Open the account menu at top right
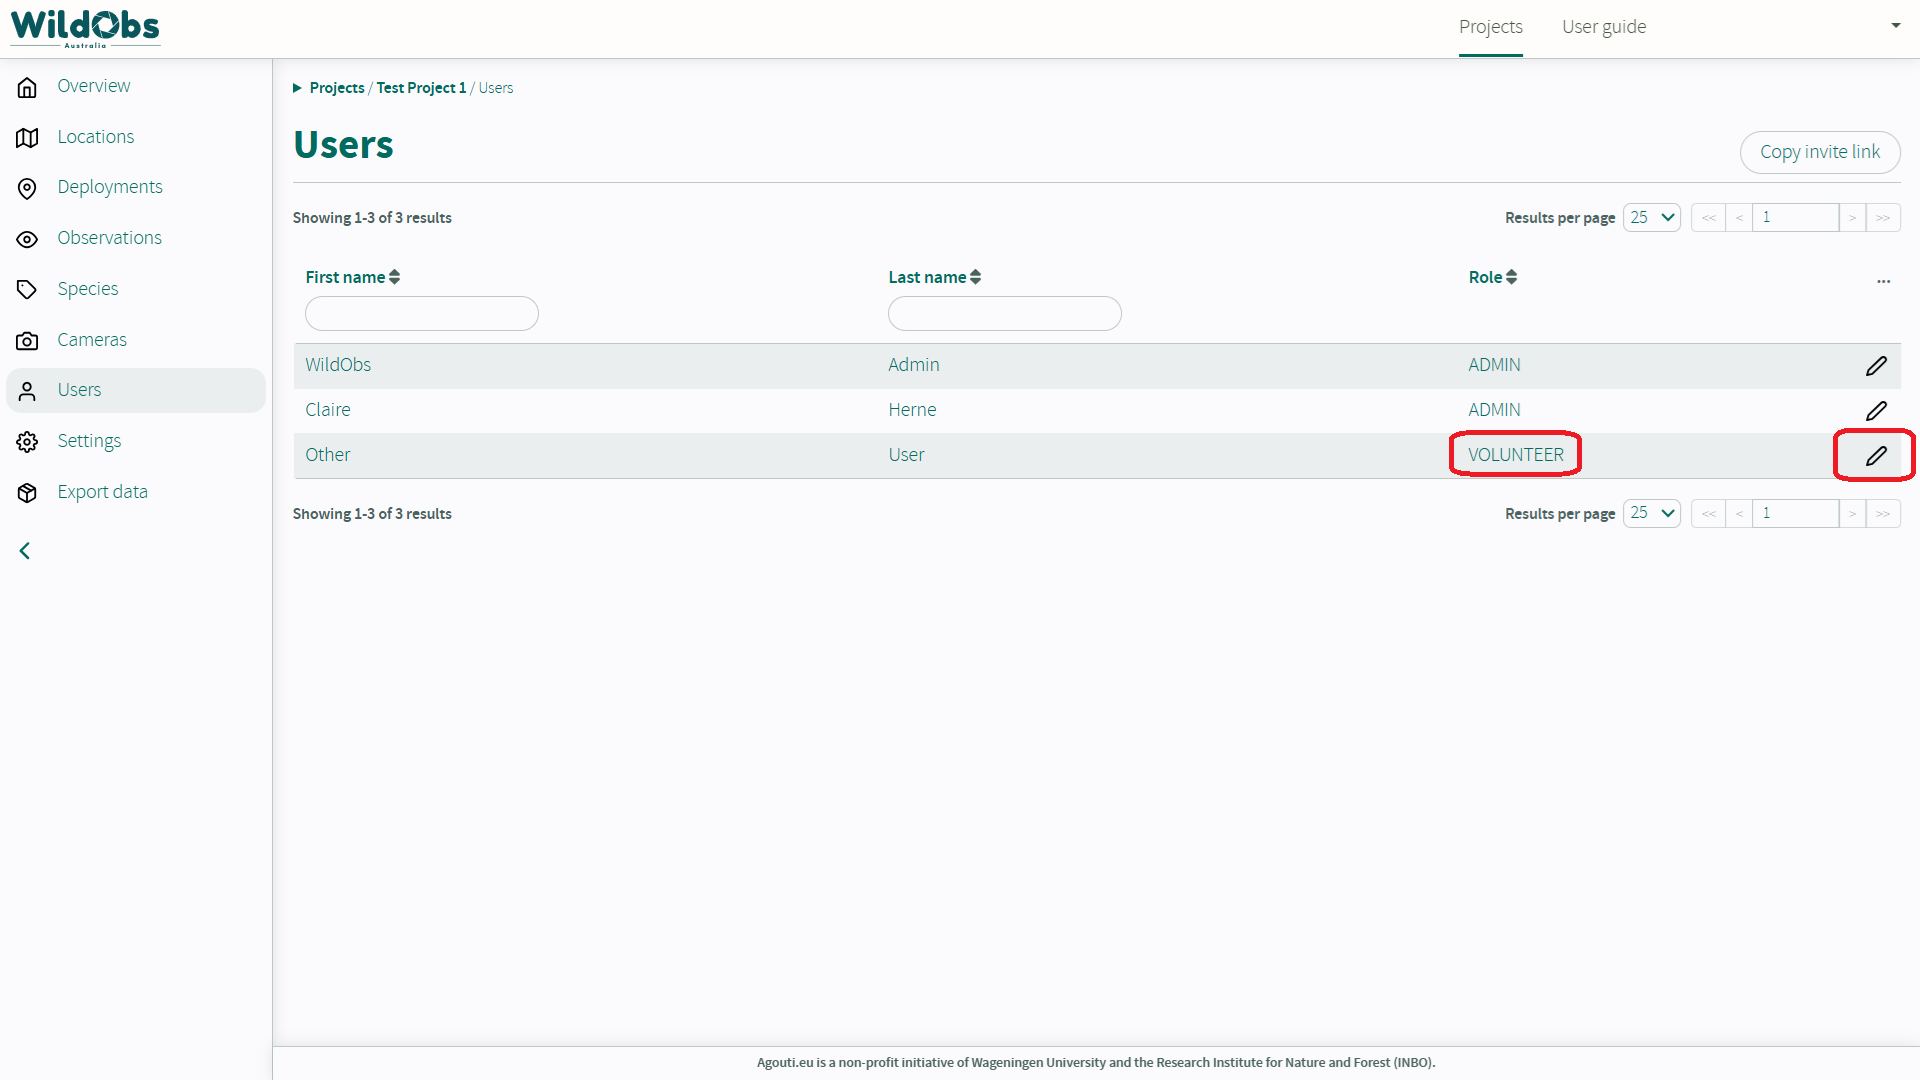The image size is (1920, 1080). (x=1895, y=25)
